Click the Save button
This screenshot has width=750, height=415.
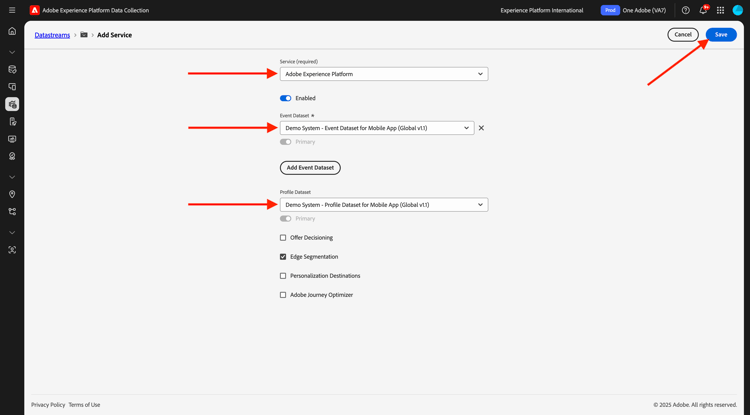click(x=721, y=34)
